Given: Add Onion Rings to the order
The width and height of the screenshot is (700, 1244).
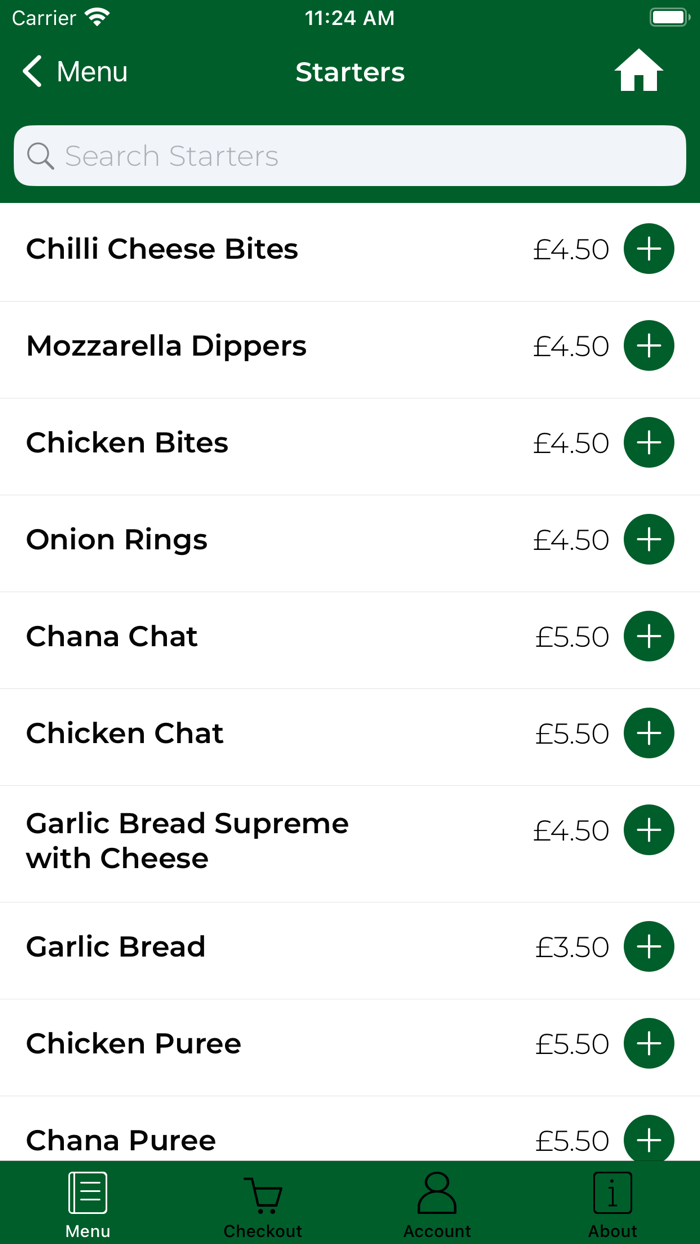Looking at the screenshot, I should click(648, 539).
